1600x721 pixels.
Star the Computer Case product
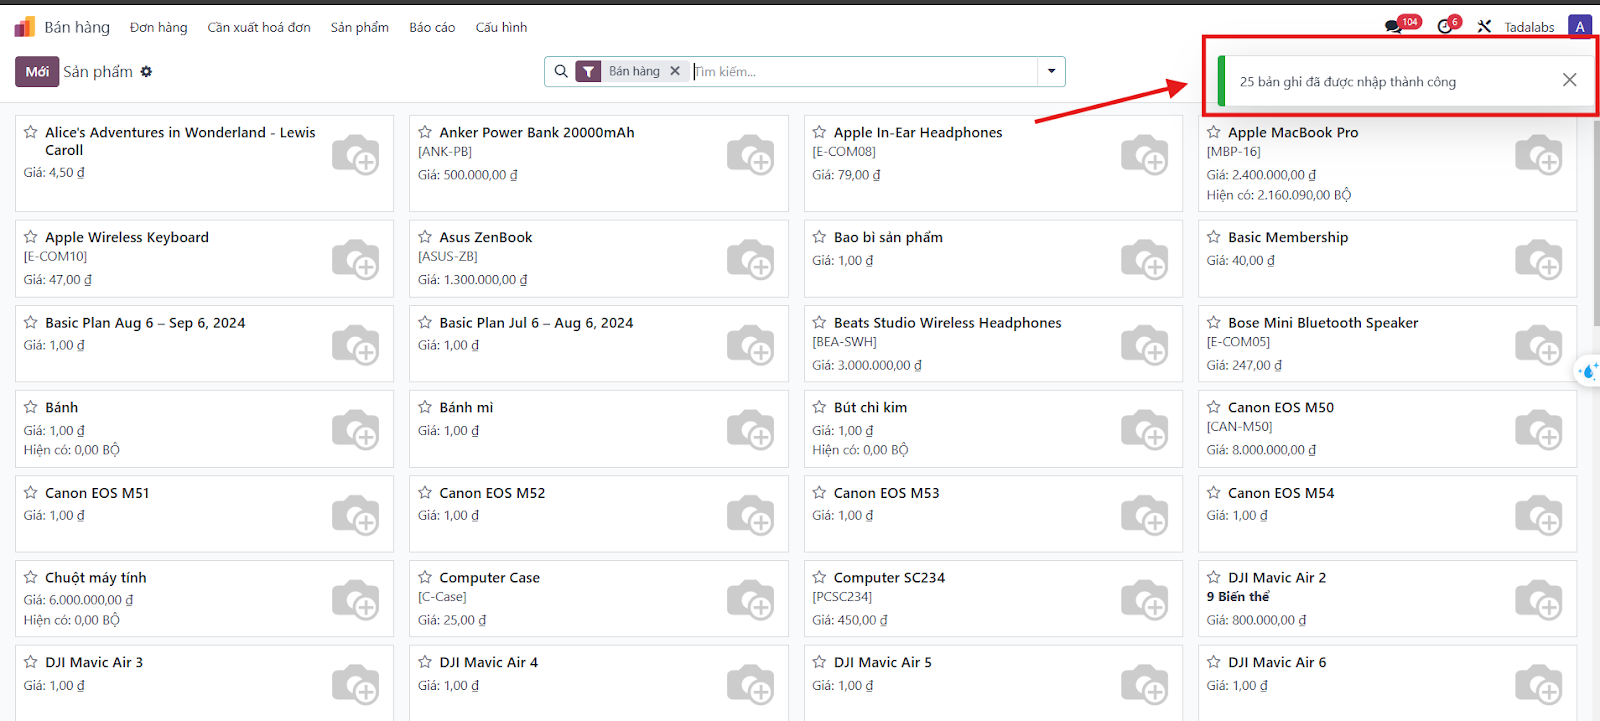(x=425, y=577)
